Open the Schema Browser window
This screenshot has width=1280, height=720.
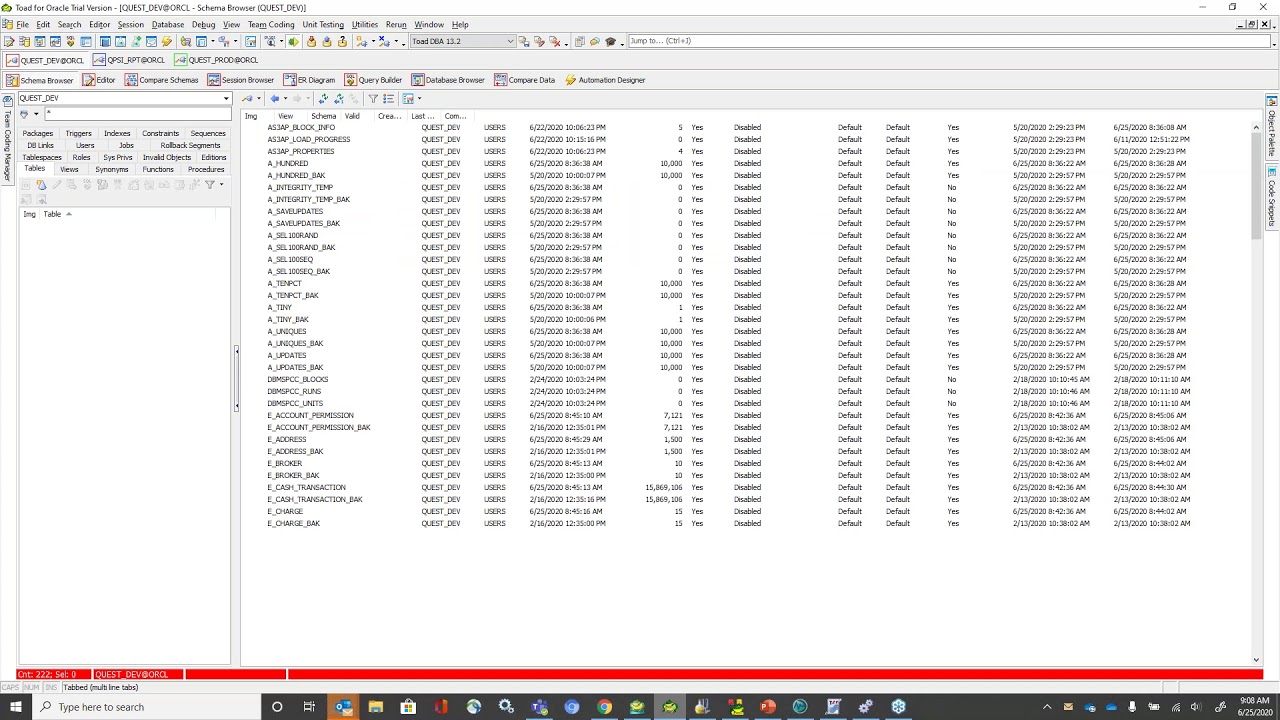point(39,80)
